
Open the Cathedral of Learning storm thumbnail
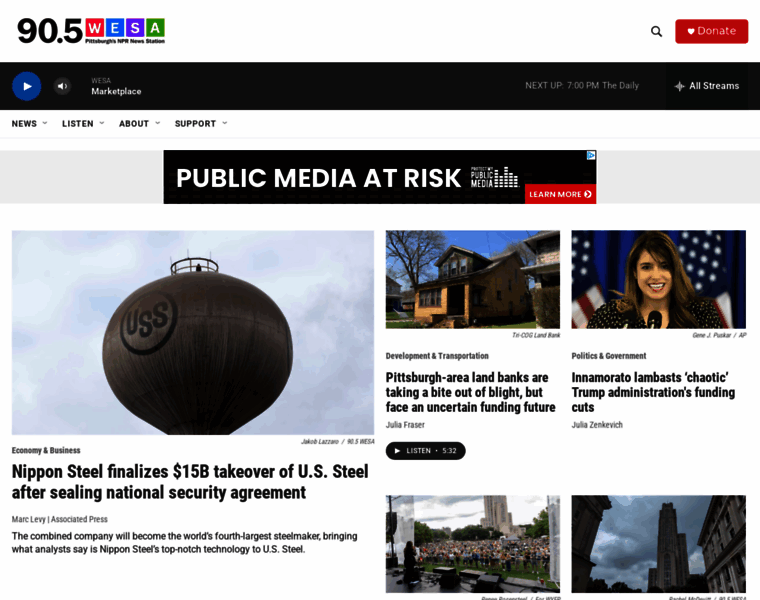659,544
